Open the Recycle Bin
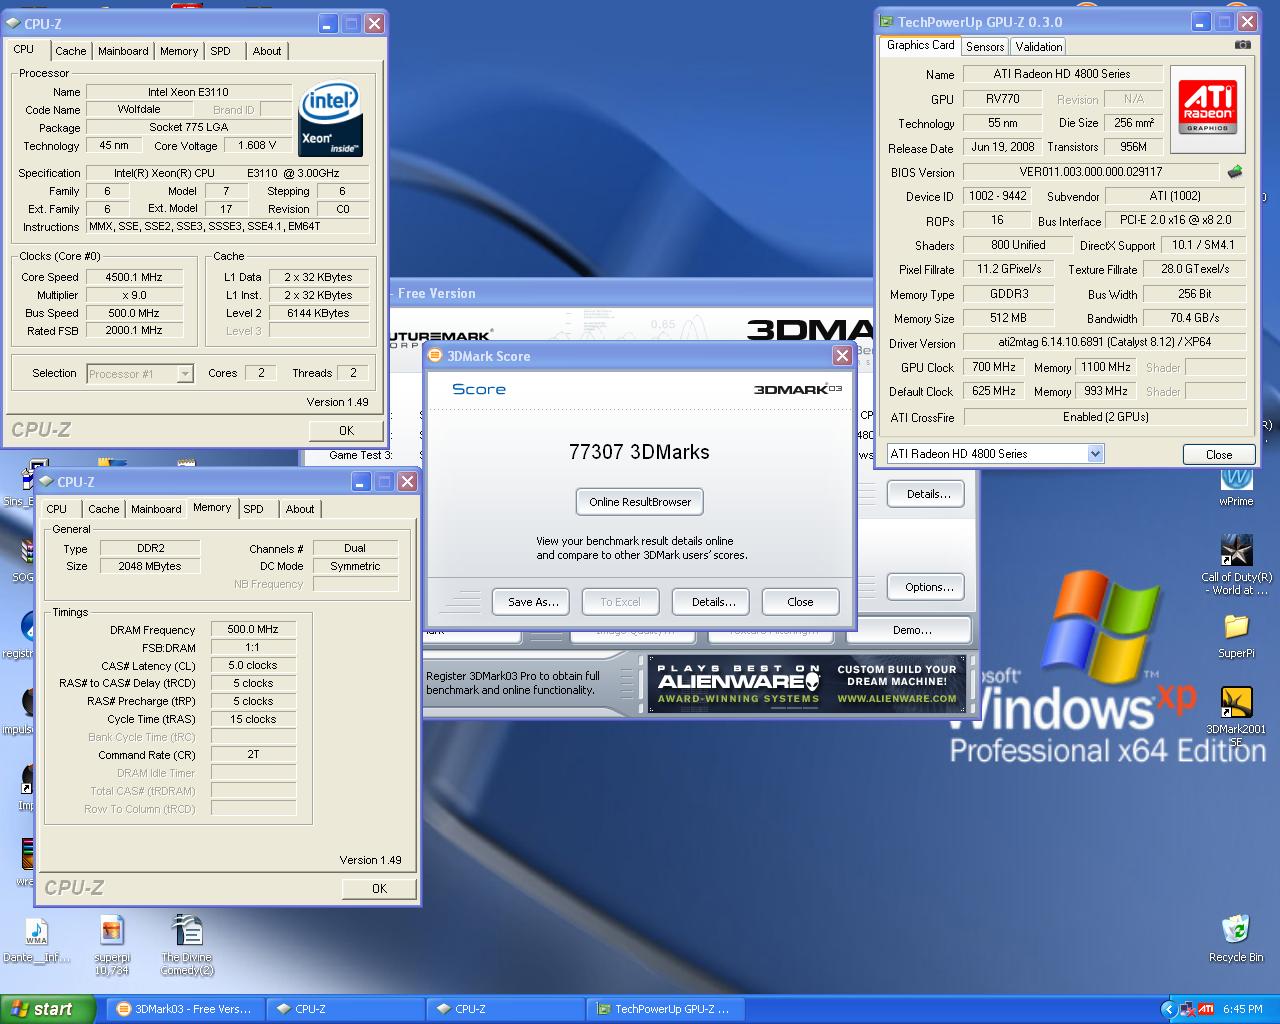The image size is (1280, 1024). pos(1236,938)
